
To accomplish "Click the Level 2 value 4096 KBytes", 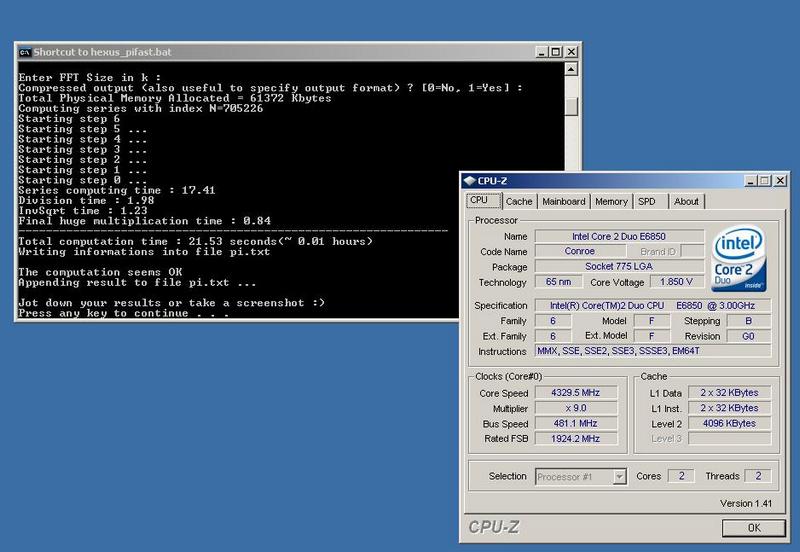I will tap(730, 423).
